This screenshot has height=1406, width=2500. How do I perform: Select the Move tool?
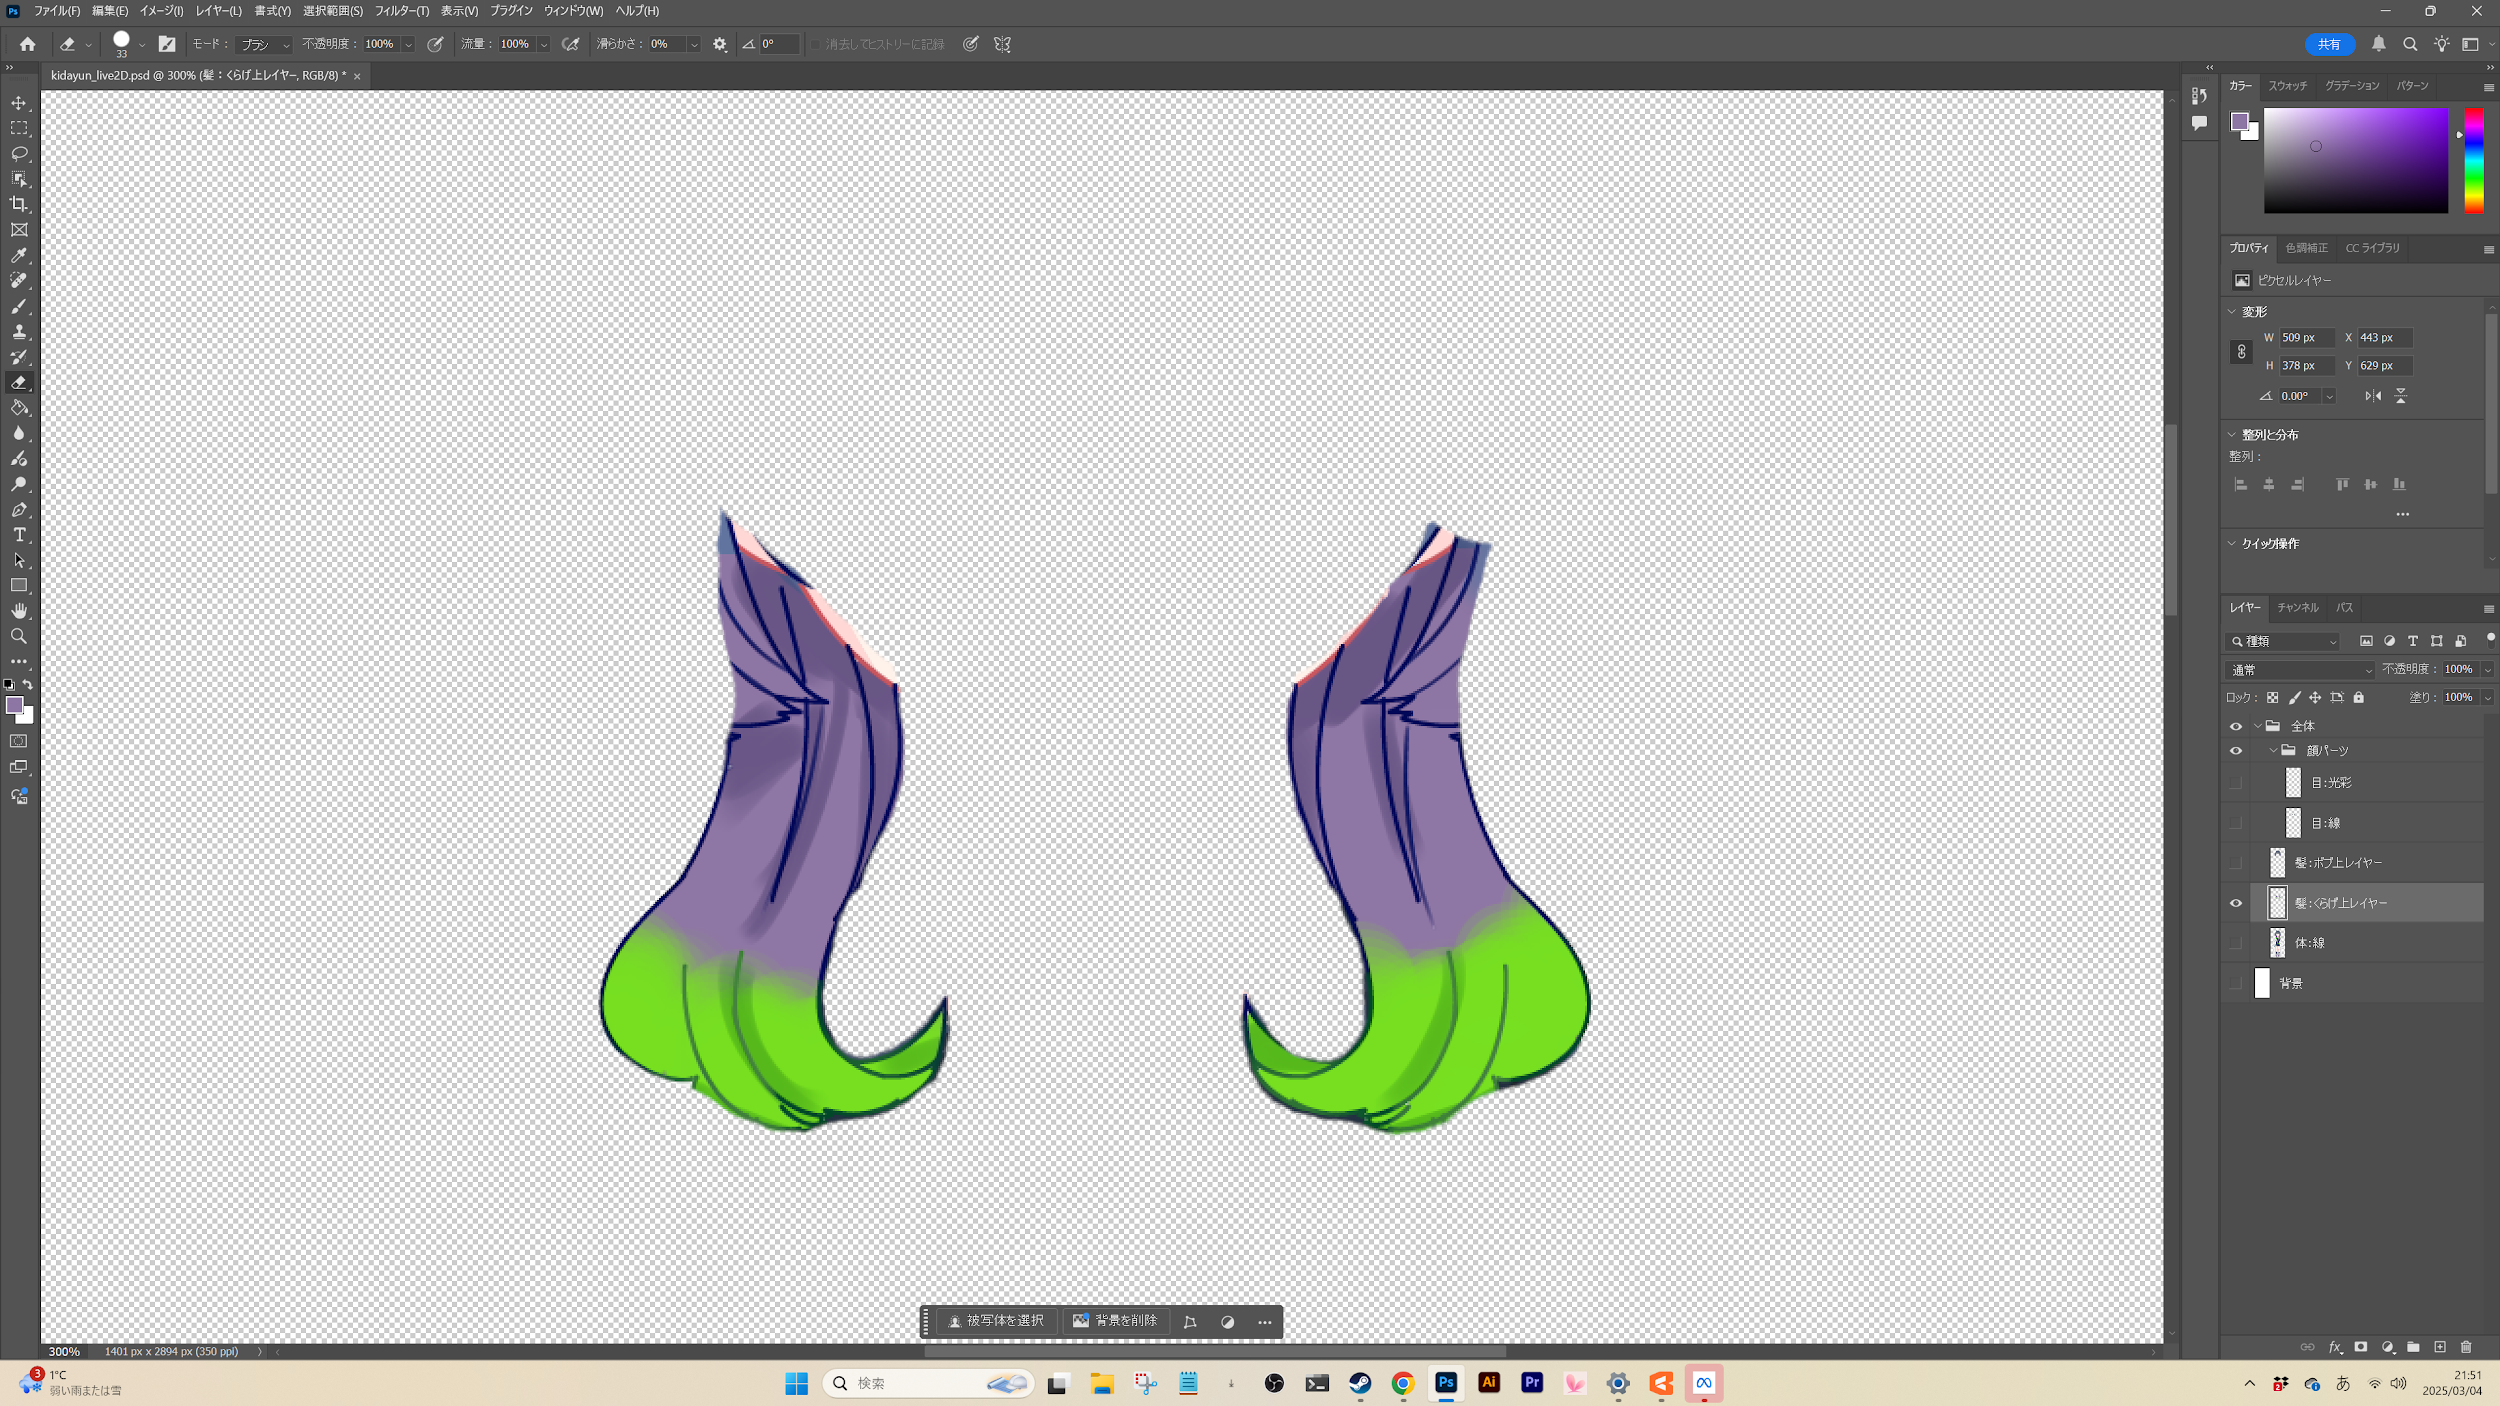point(19,103)
